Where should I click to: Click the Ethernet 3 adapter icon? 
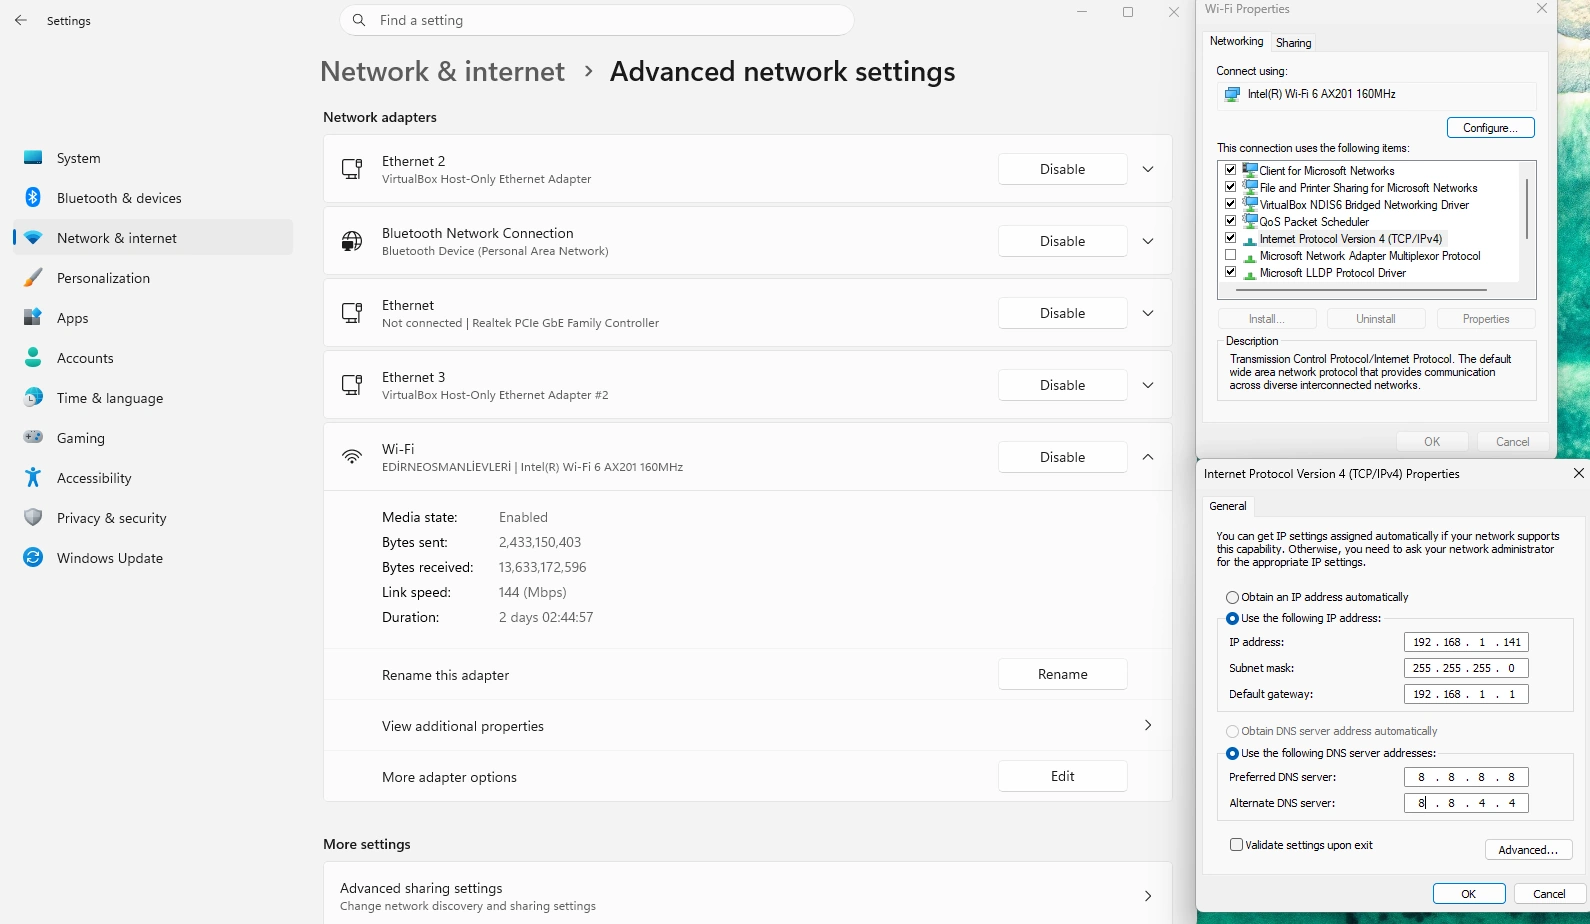tap(352, 385)
